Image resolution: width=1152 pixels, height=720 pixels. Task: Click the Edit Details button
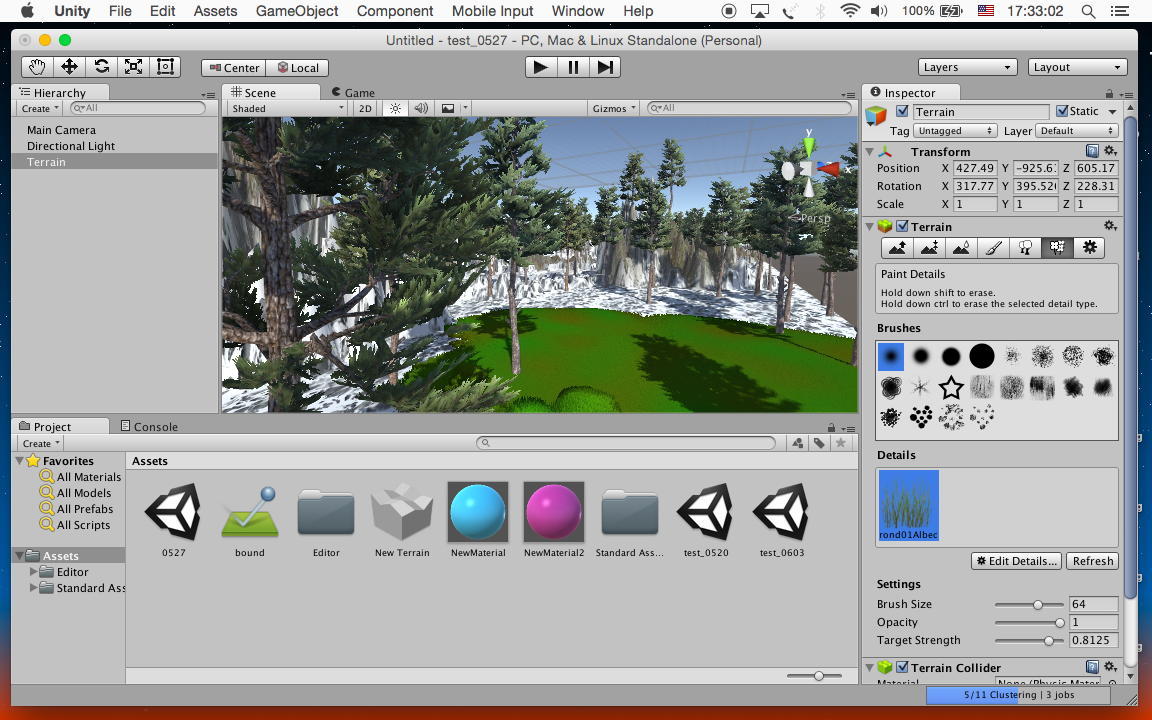point(1017,561)
